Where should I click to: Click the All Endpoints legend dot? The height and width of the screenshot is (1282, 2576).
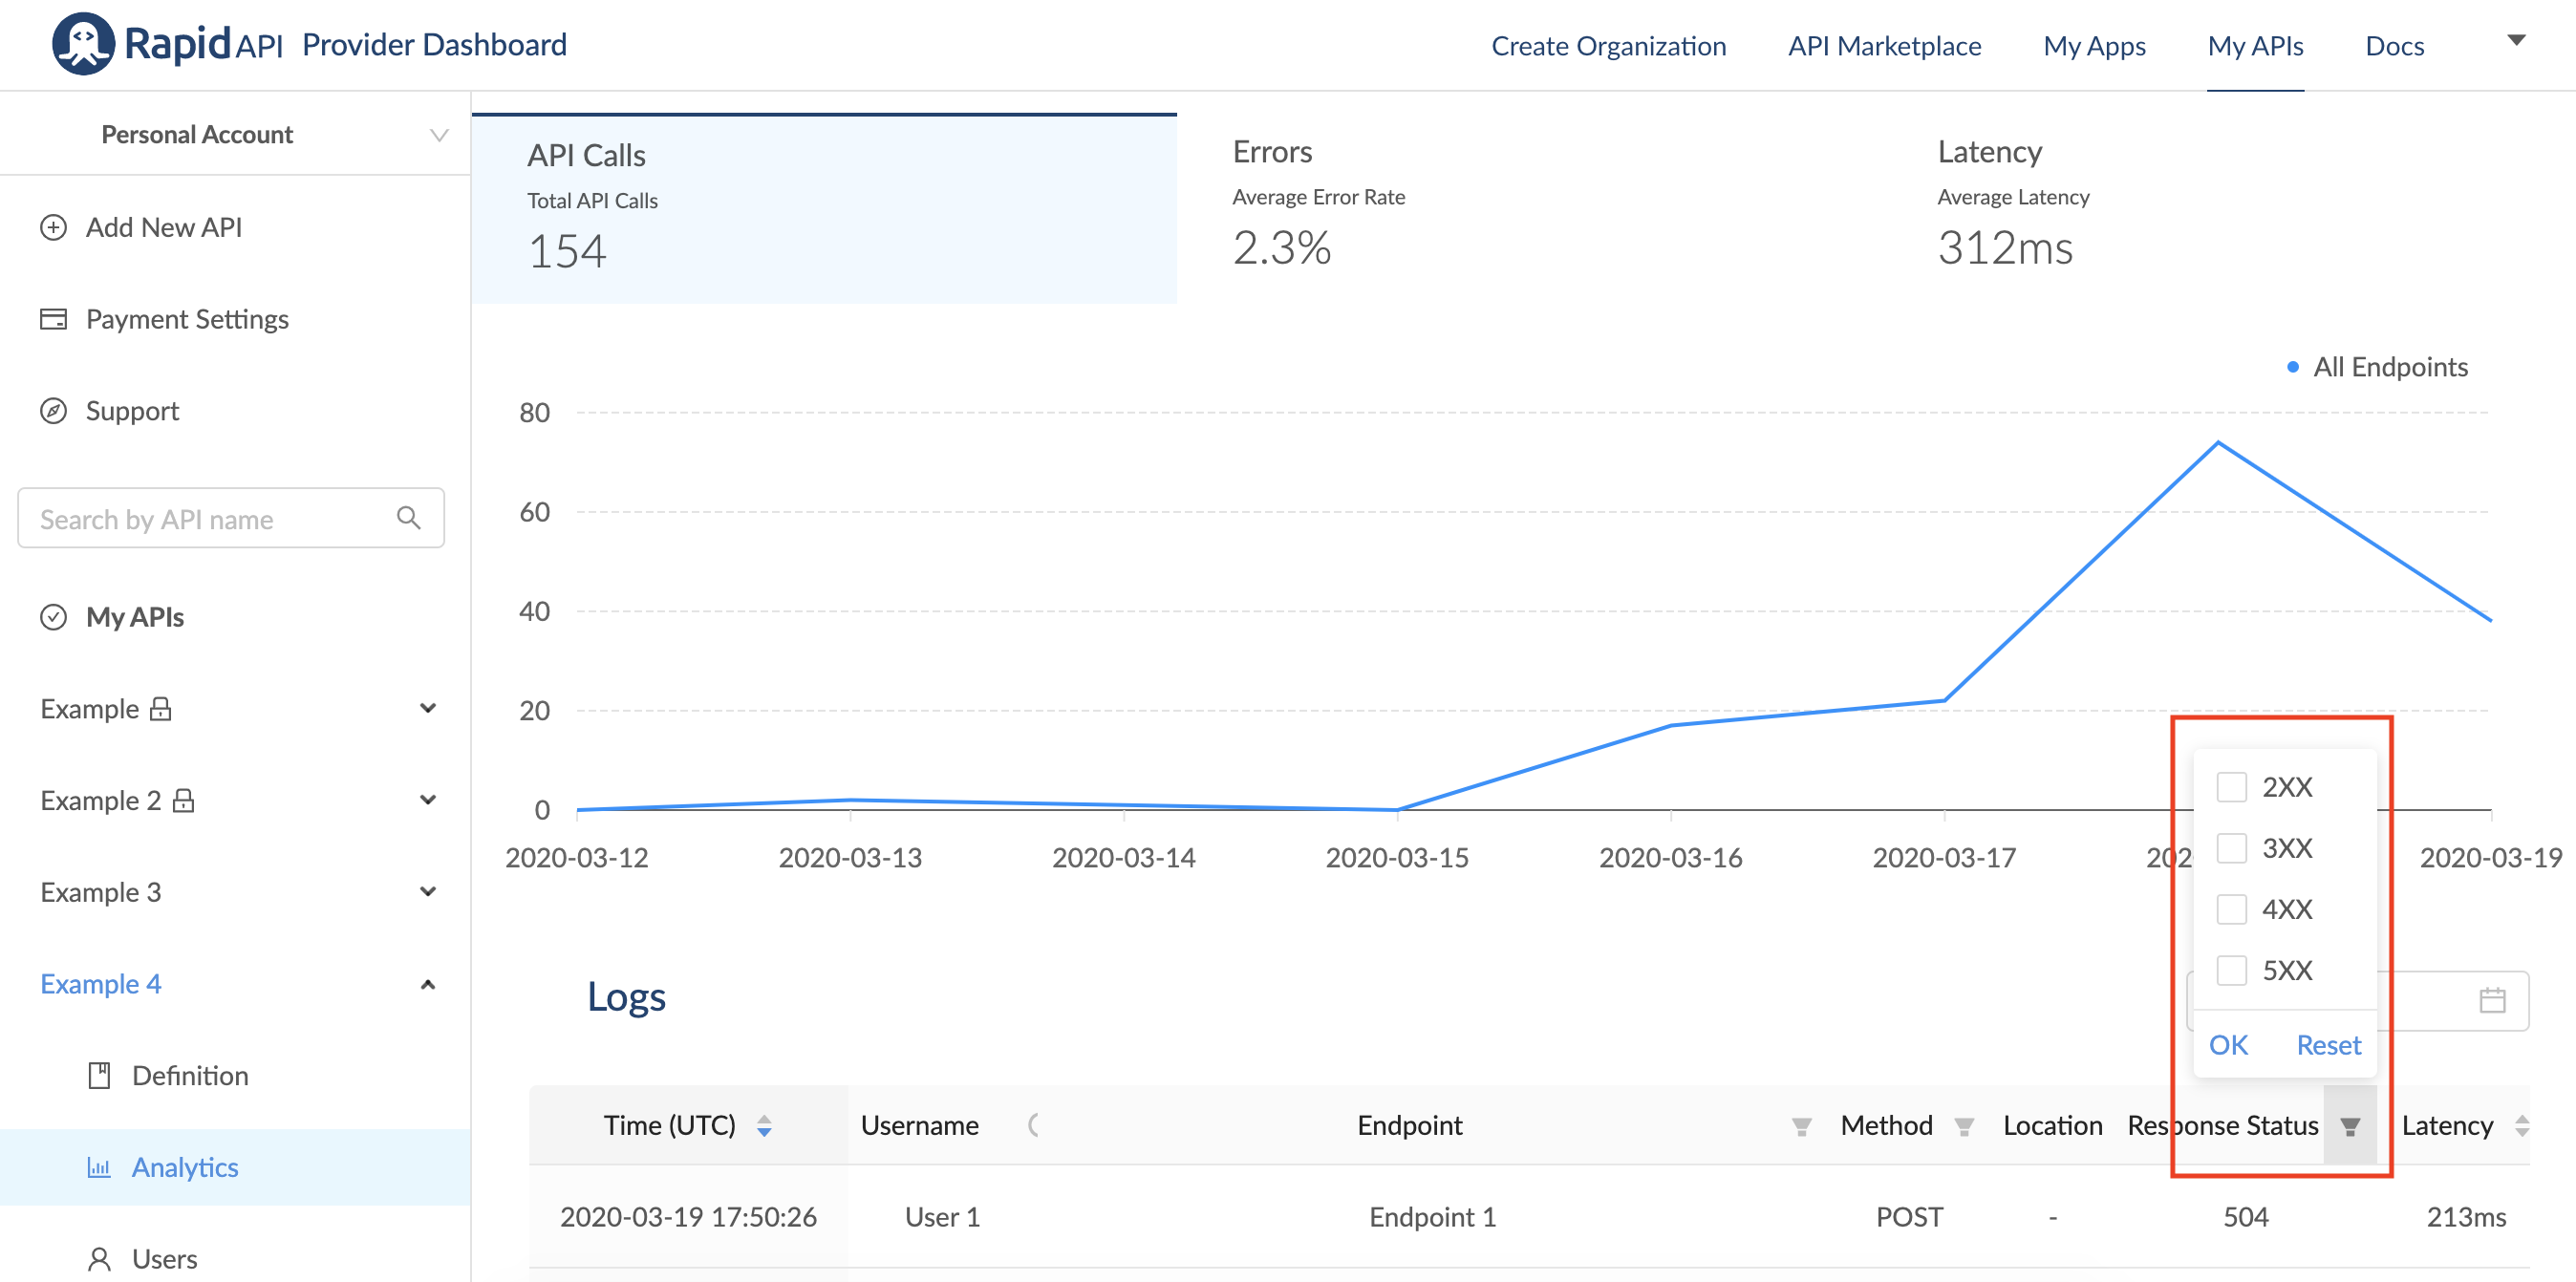pos(2292,367)
